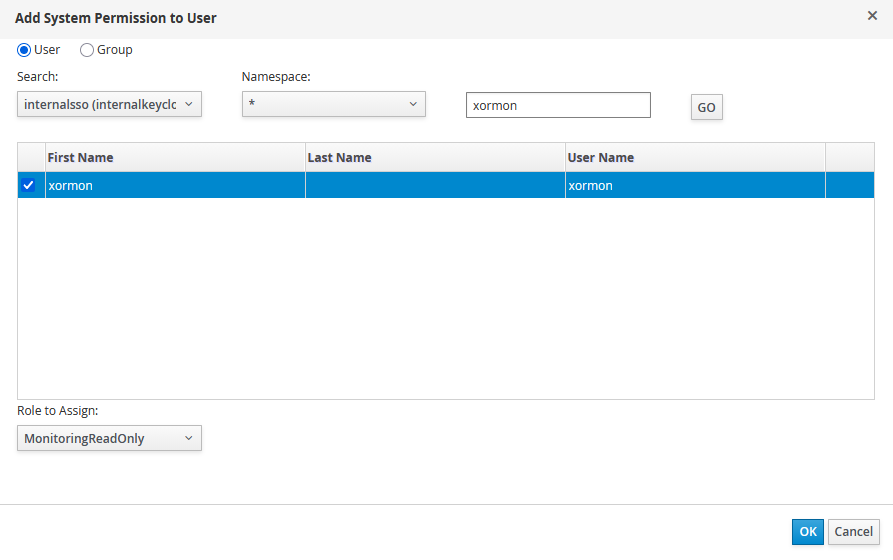The image size is (893, 560).
Task: Open the Namespace dropdown
Action: tap(334, 104)
